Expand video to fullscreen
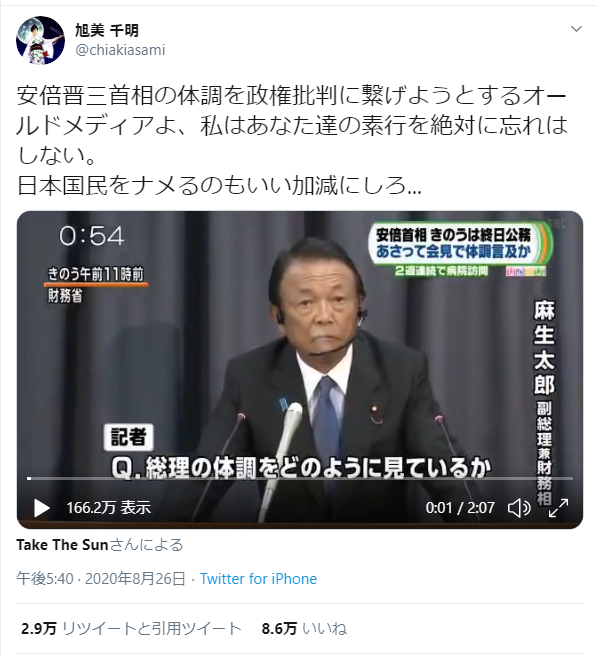 point(559,508)
